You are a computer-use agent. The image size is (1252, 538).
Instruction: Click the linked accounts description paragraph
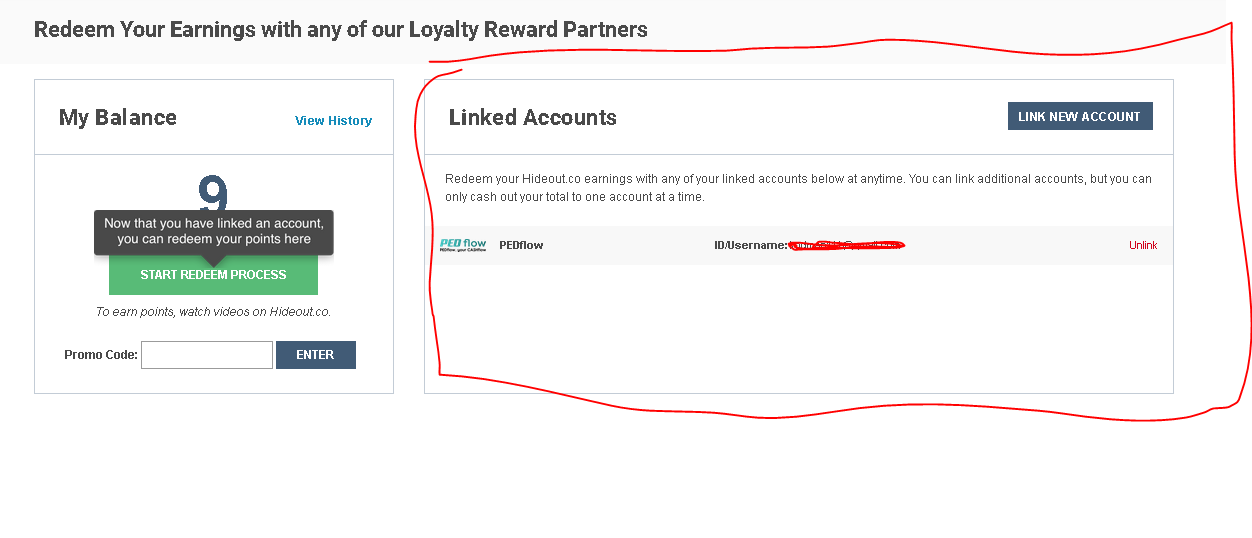click(x=798, y=188)
